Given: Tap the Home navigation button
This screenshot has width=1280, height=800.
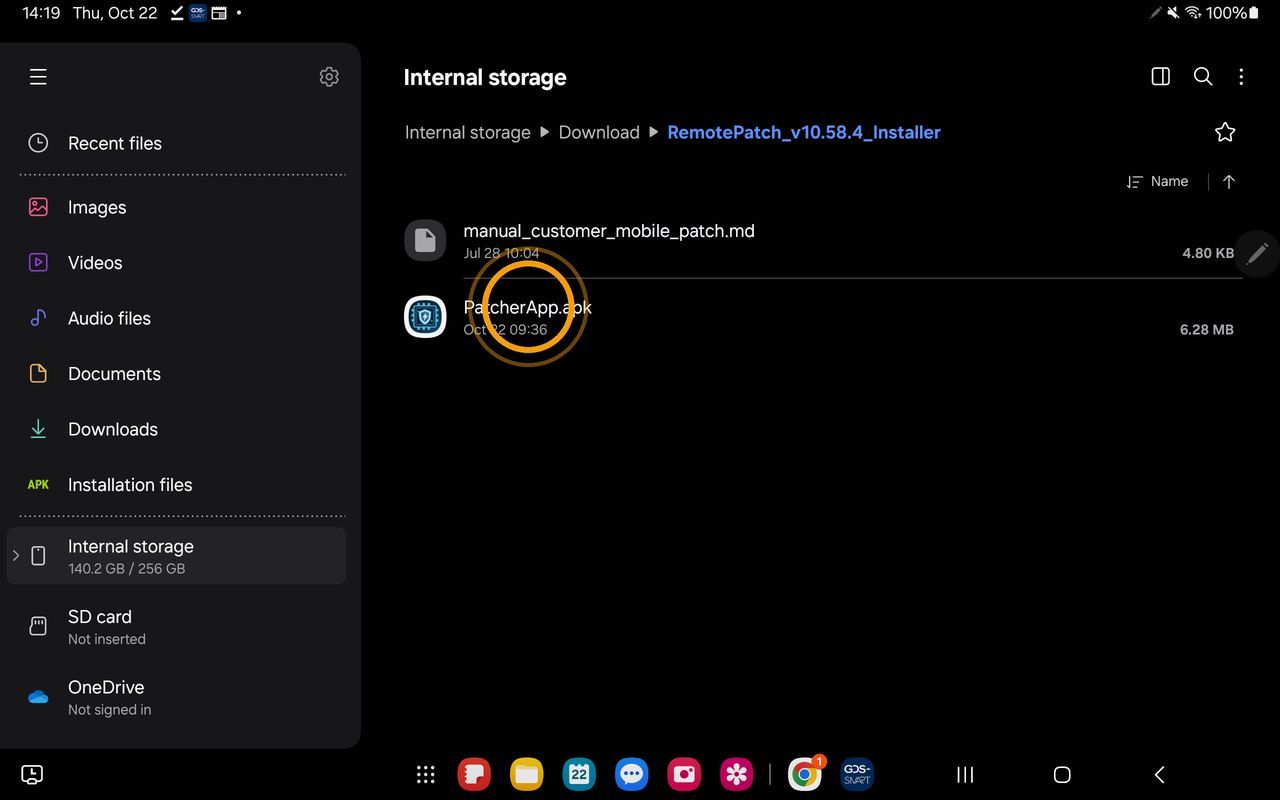Looking at the screenshot, I should coord(1062,775).
